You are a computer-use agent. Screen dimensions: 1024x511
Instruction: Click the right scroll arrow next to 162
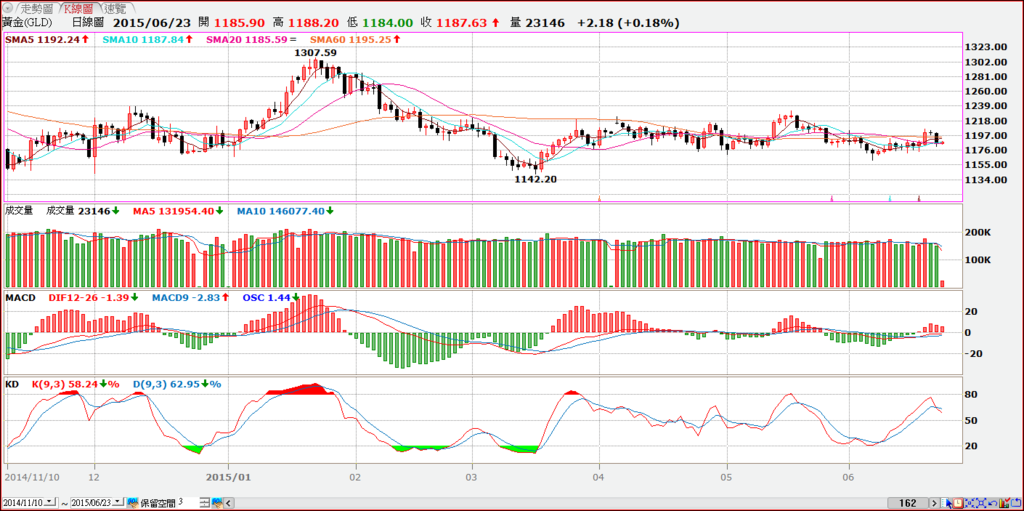935,503
